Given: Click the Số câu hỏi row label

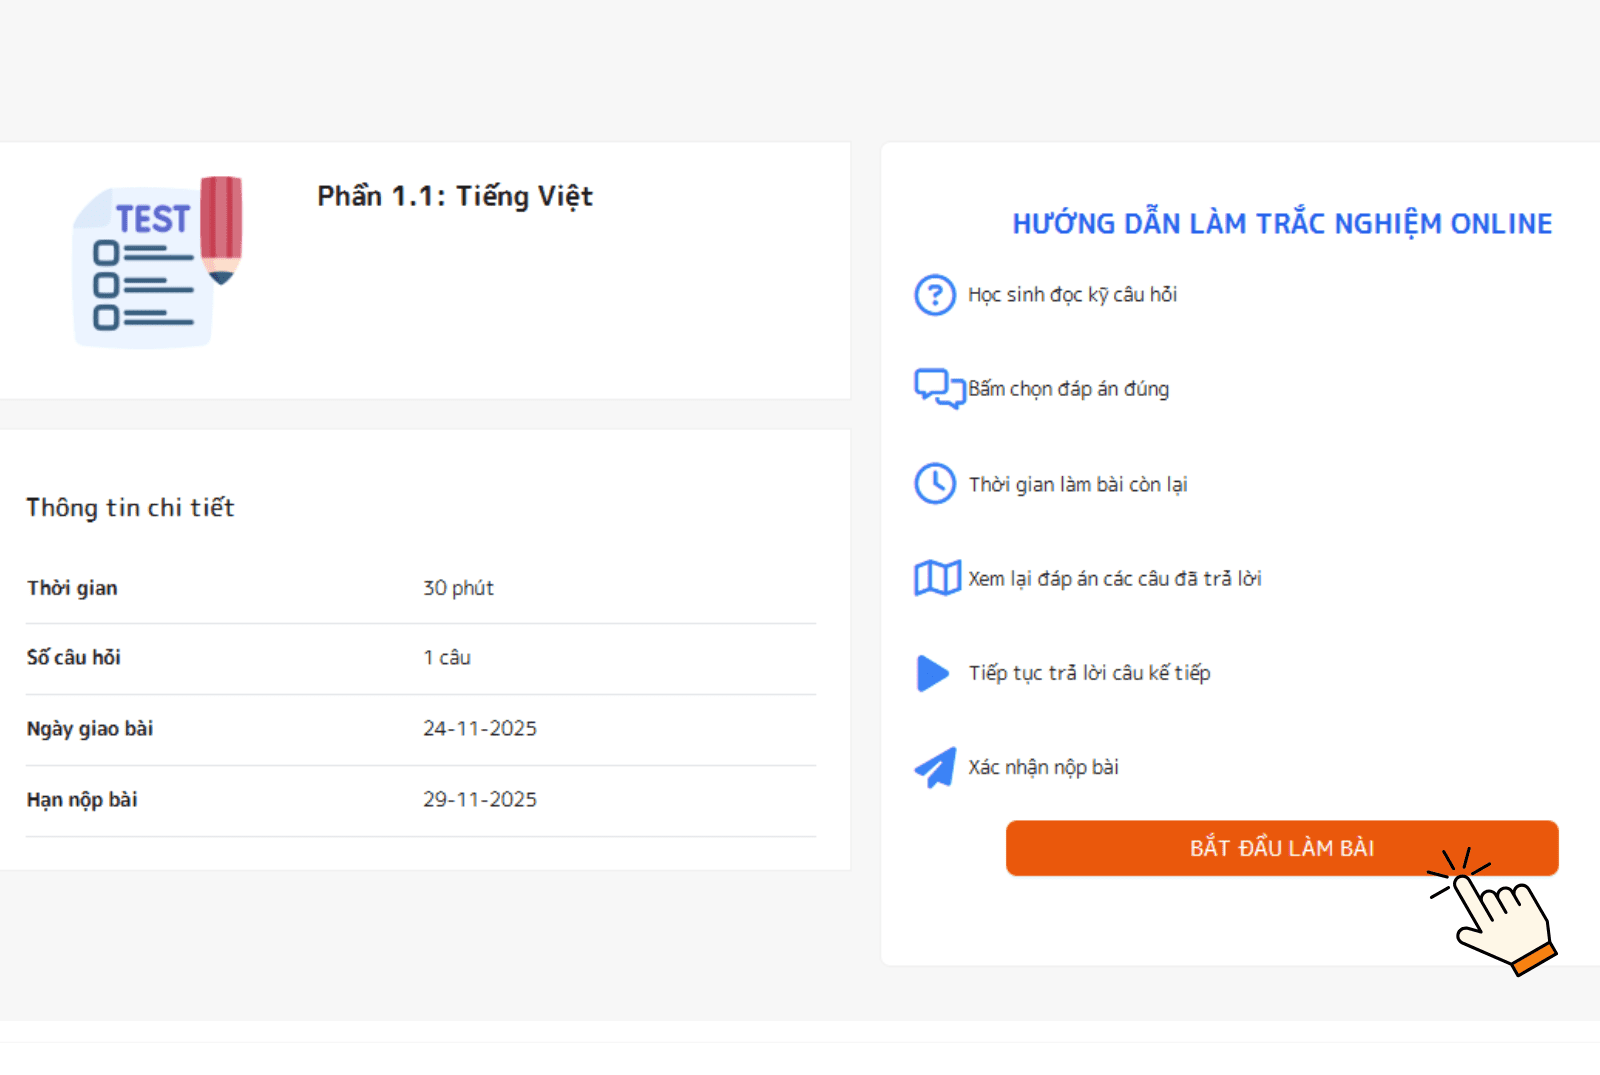Looking at the screenshot, I should (x=74, y=658).
